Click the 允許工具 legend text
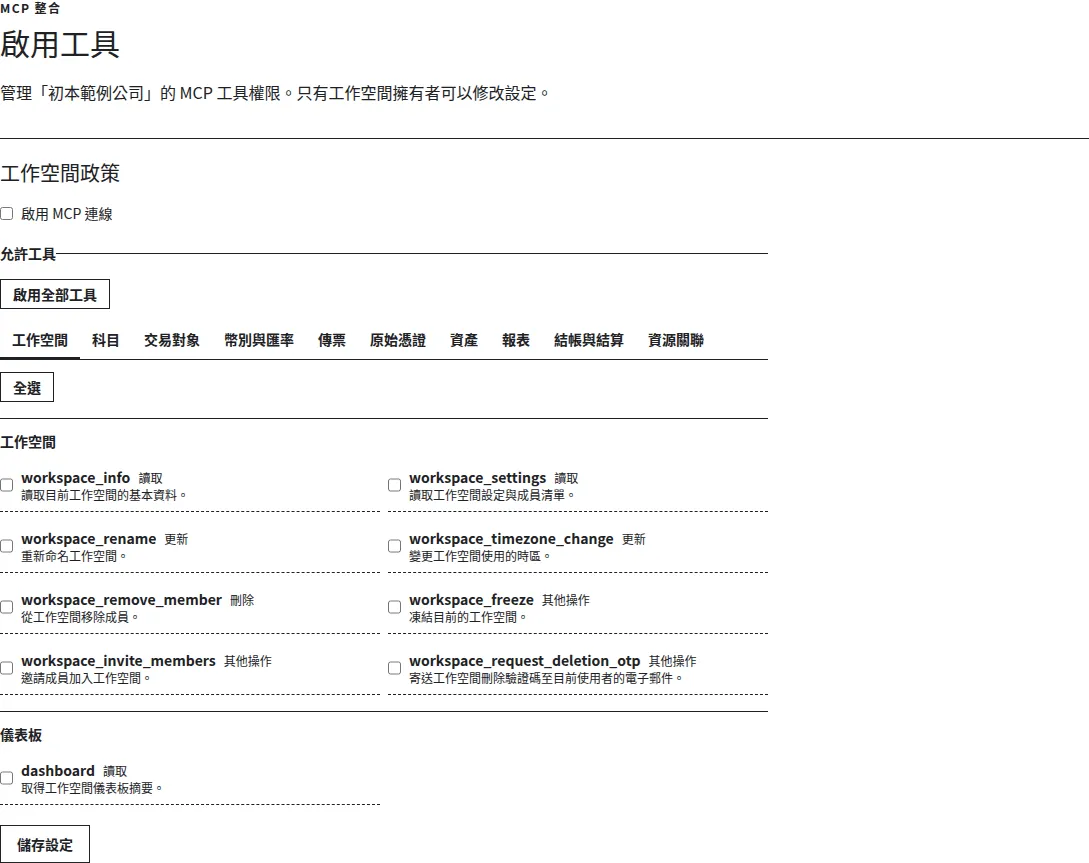The height and width of the screenshot is (863, 1089). pyautogui.click(x=28, y=254)
